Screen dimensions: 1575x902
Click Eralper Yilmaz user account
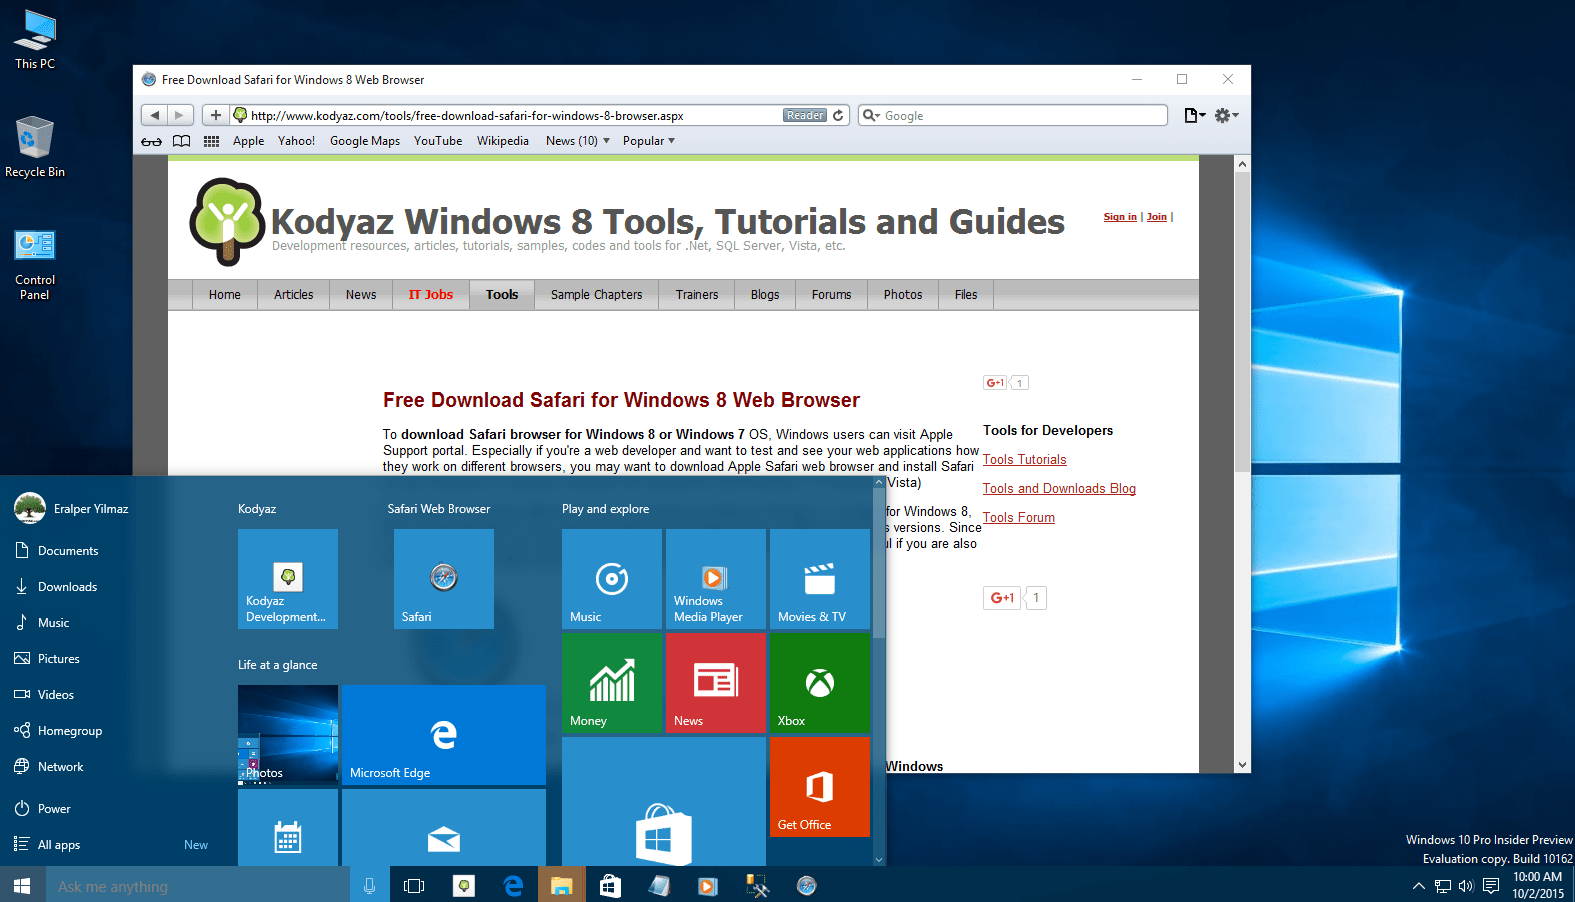[x=72, y=509]
